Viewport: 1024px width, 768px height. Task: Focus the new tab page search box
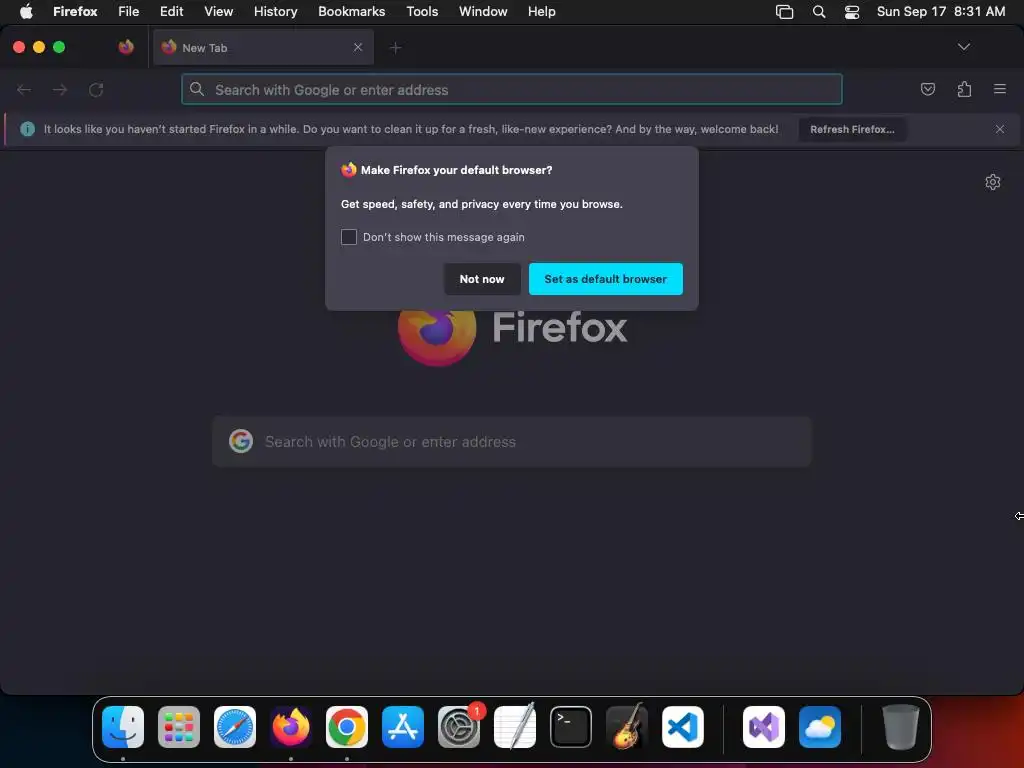(x=512, y=441)
